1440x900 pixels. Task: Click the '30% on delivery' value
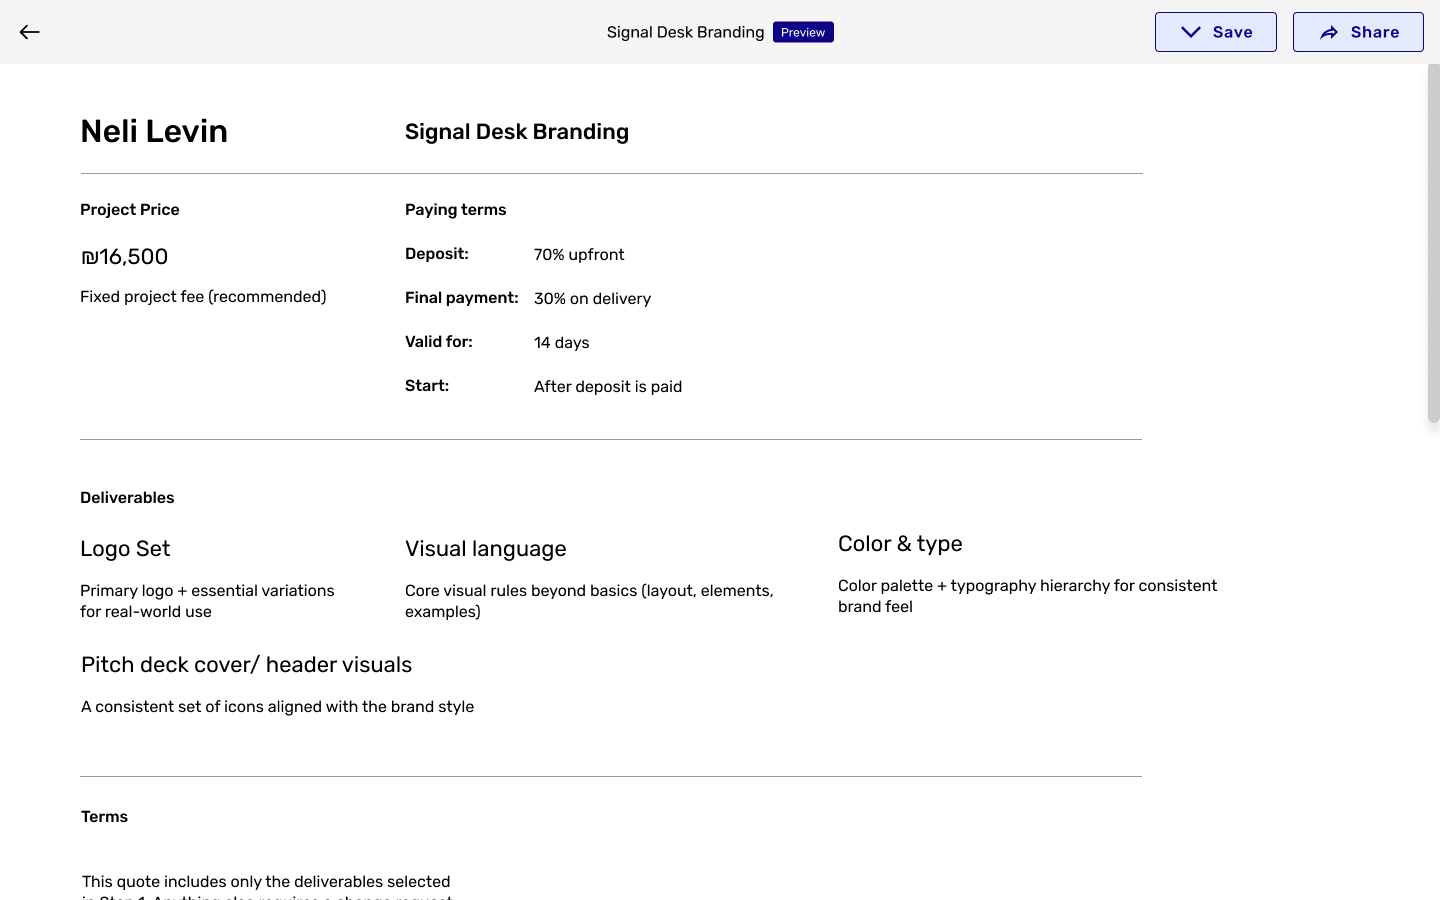[592, 299]
